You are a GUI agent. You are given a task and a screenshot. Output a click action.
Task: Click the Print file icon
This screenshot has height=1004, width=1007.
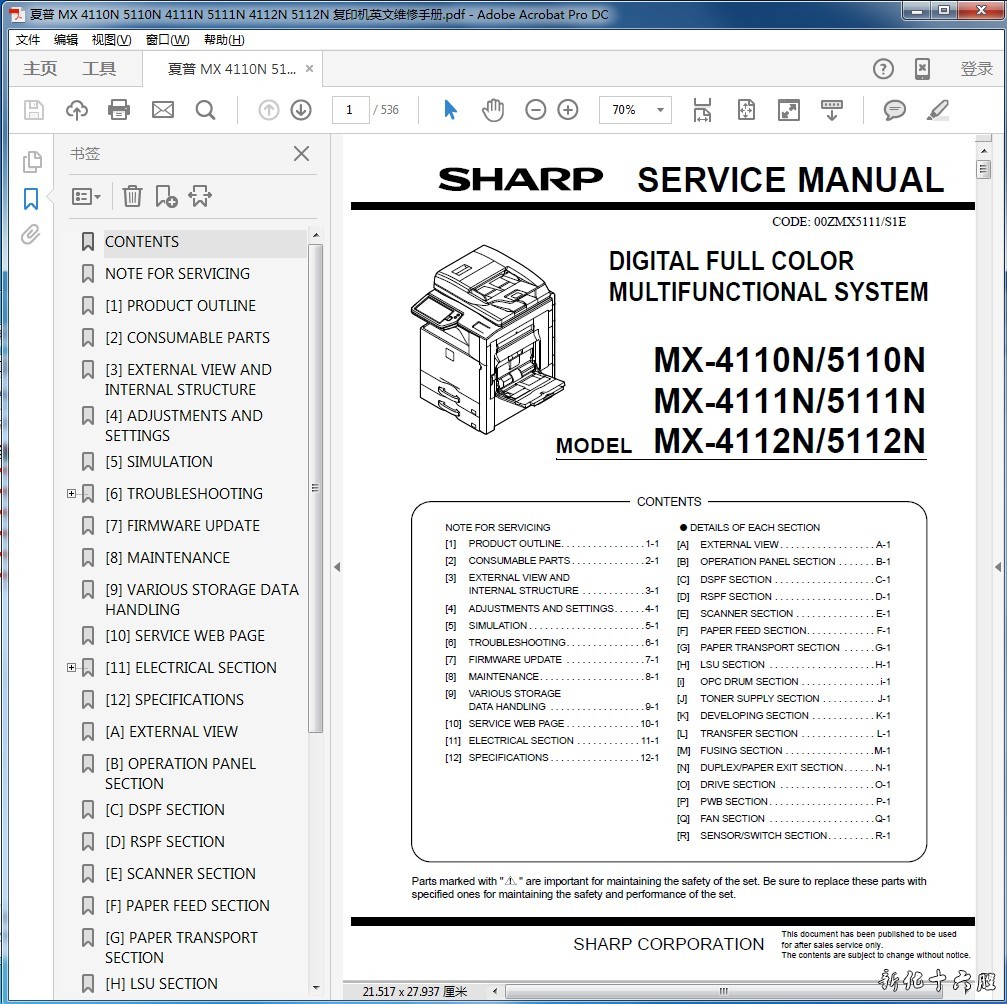pyautogui.click(x=119, y=110)
